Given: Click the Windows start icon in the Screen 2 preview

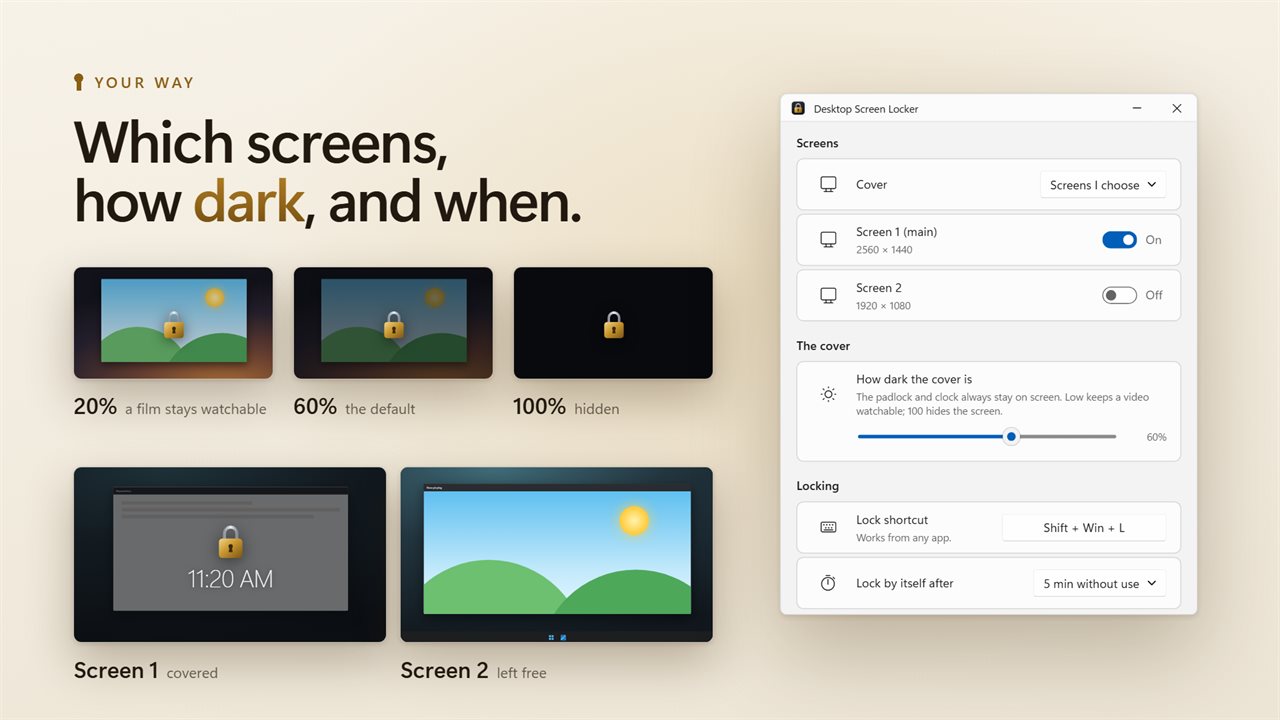Looking at the screenshot, I should [551, 637].
